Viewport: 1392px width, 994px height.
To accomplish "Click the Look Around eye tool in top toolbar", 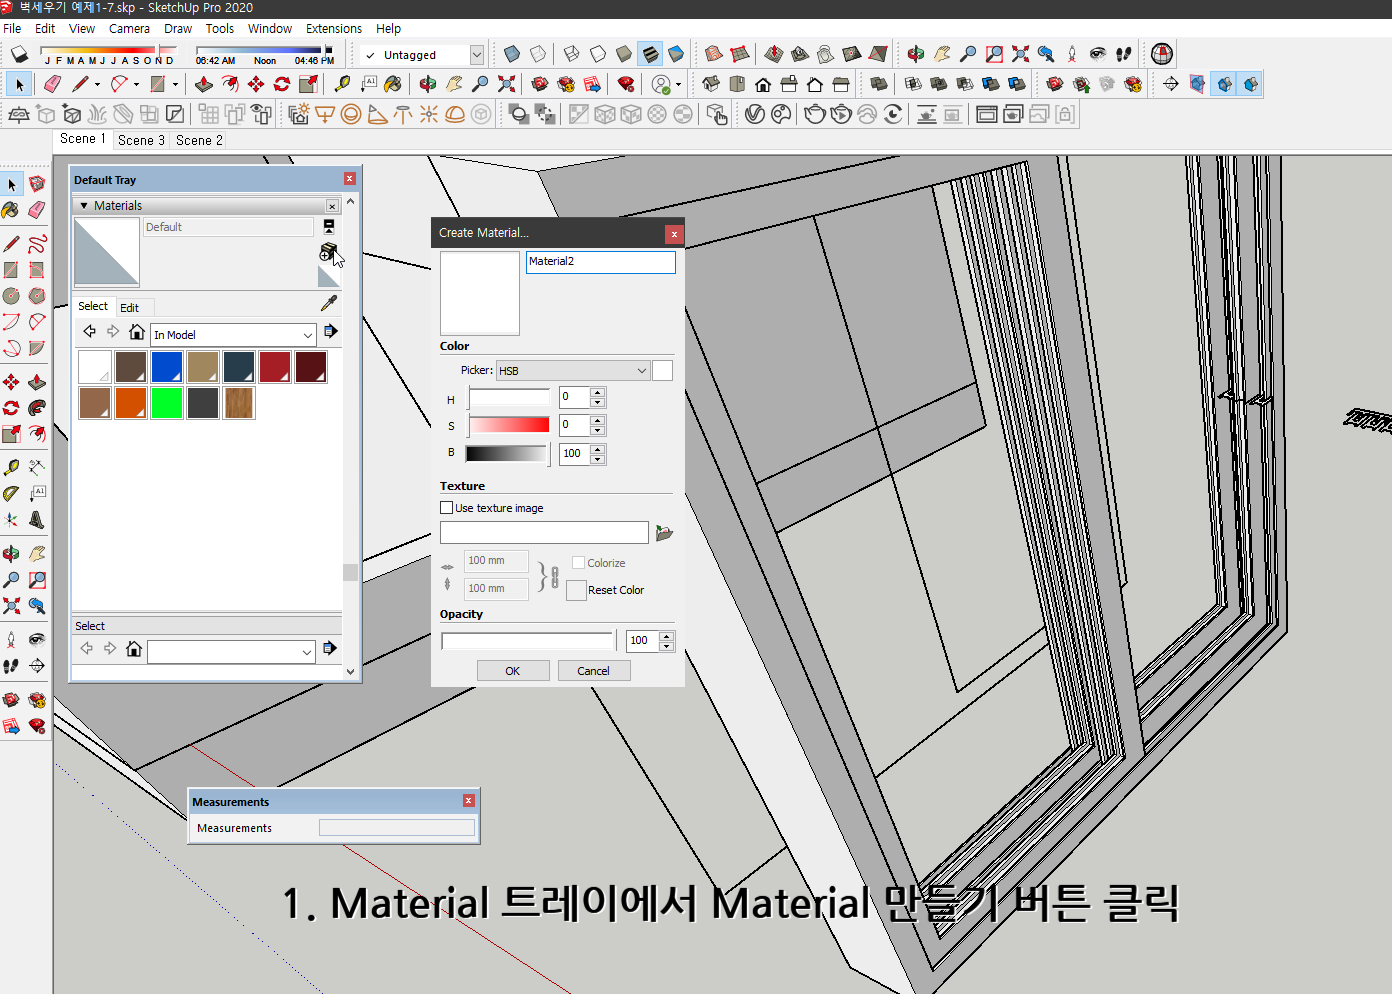I will (1098, 54).
